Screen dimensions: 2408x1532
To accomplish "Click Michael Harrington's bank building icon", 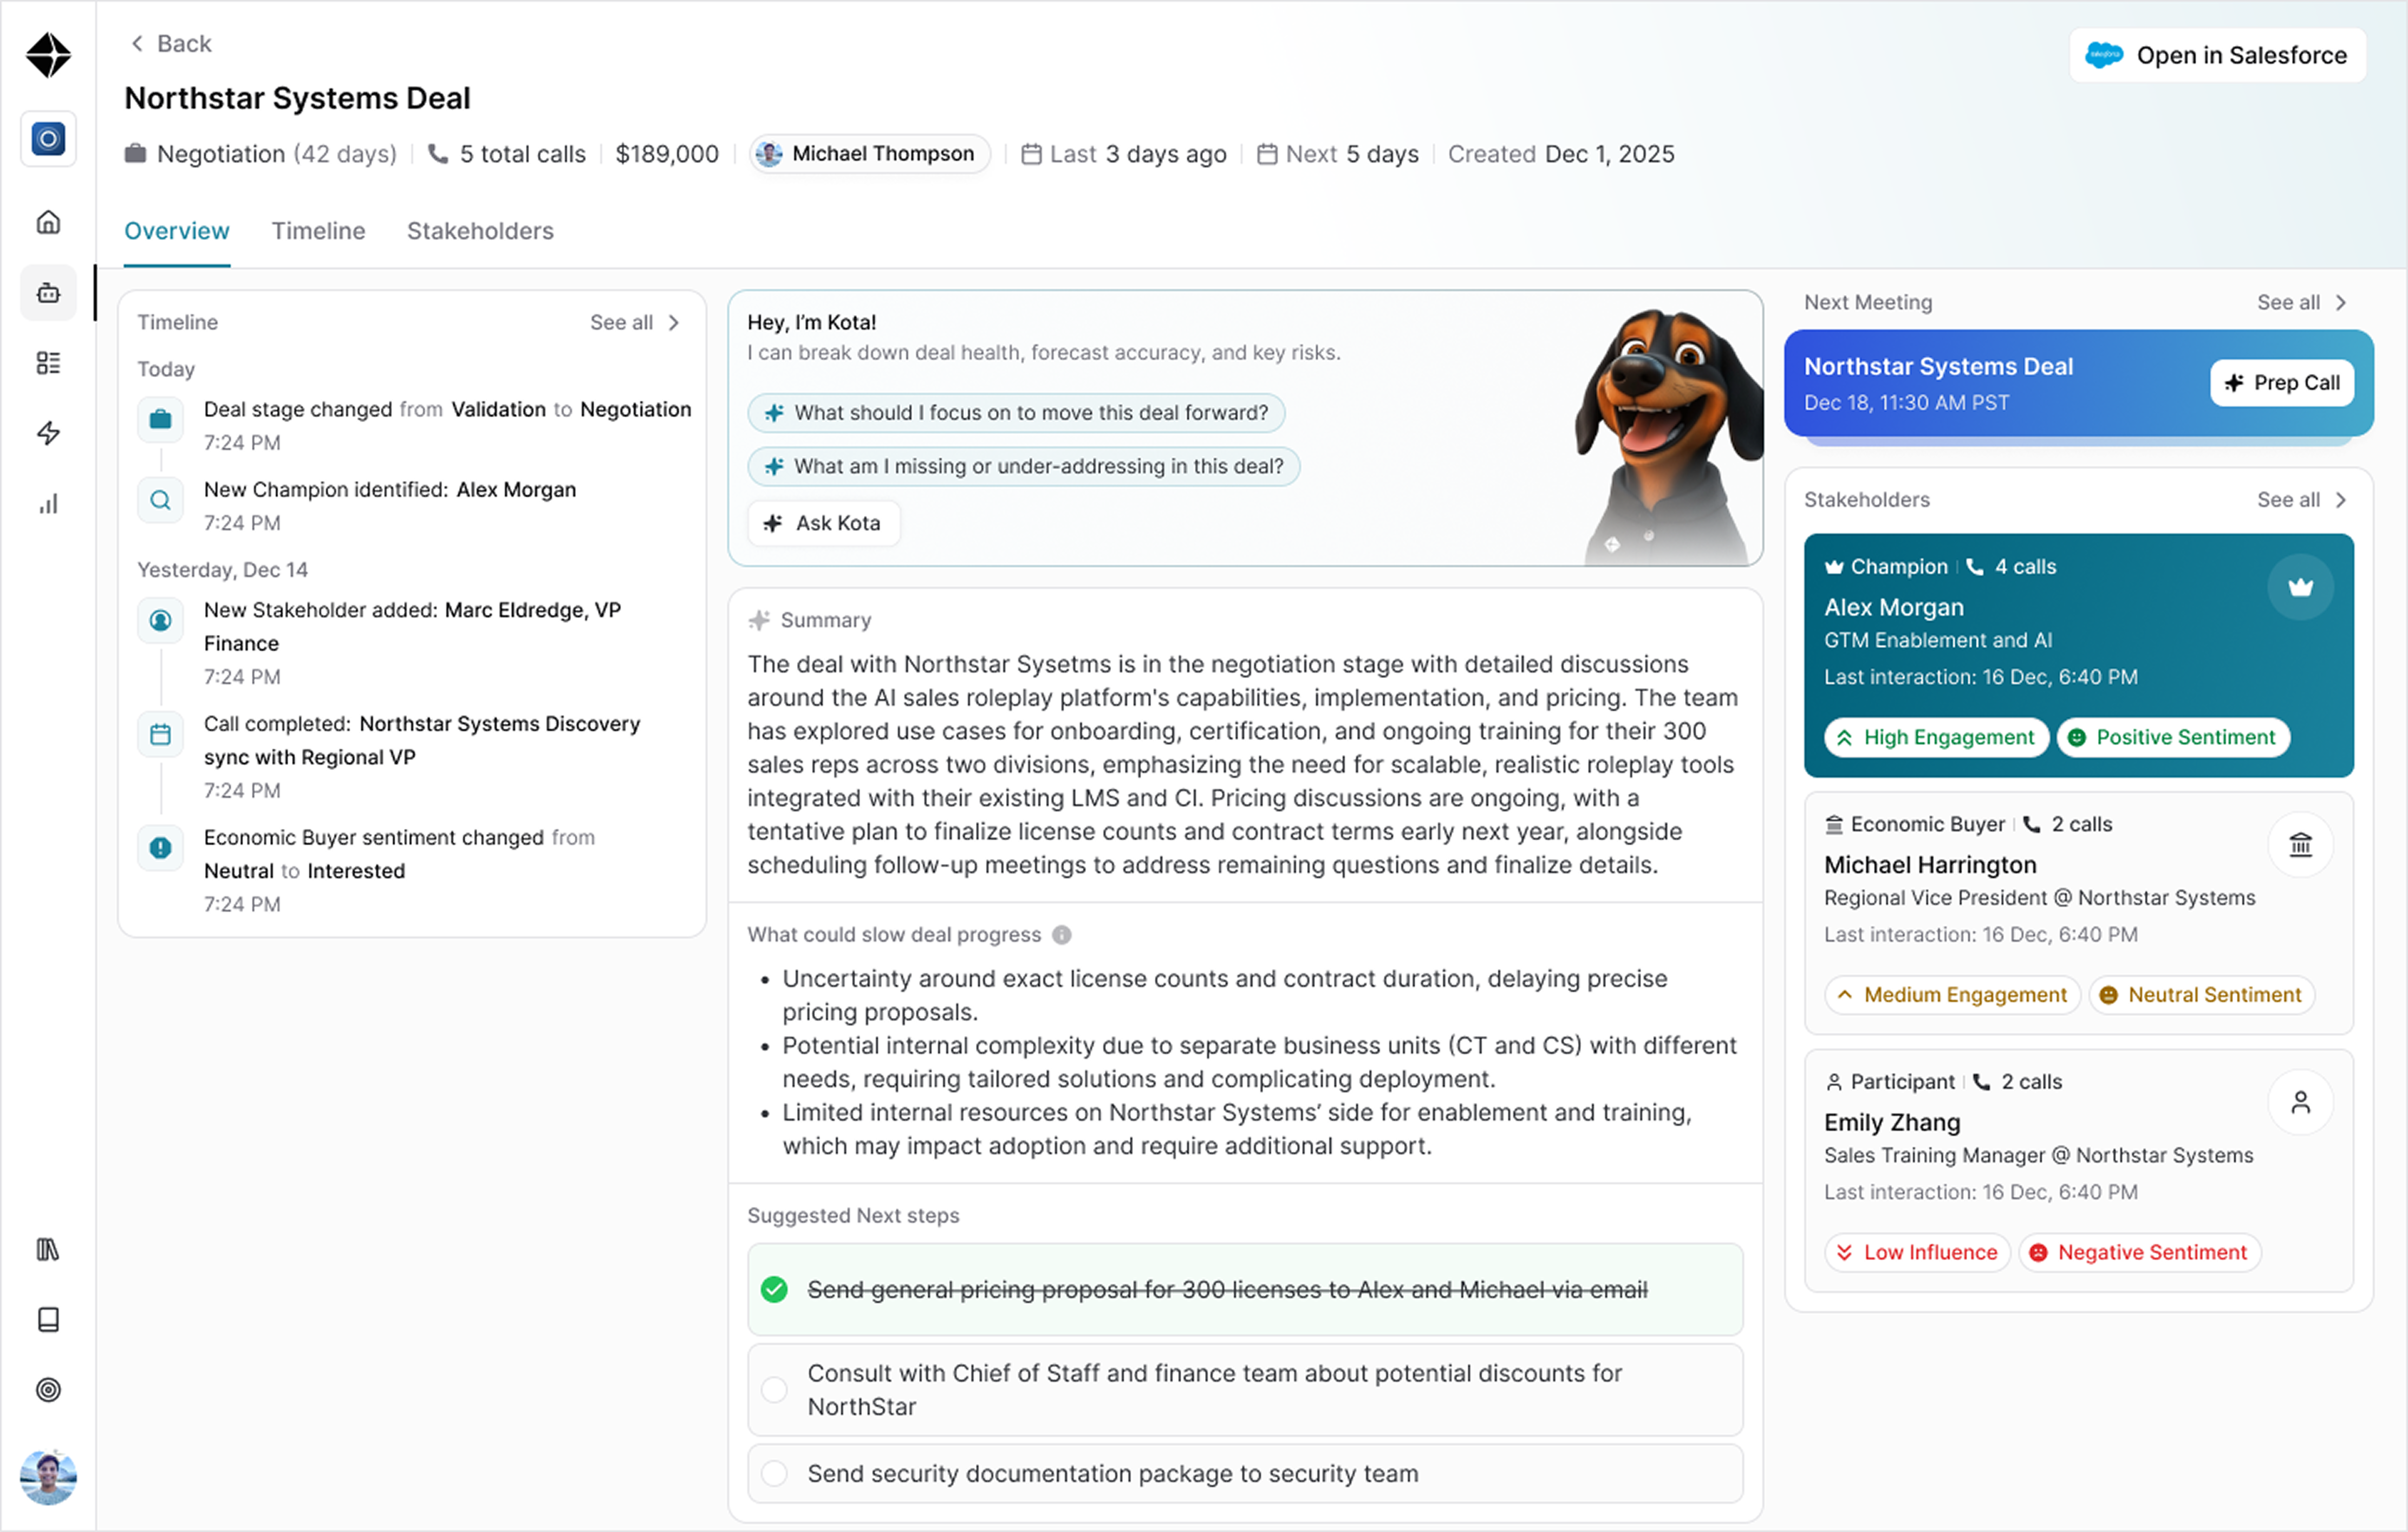I will (2300, 845).
